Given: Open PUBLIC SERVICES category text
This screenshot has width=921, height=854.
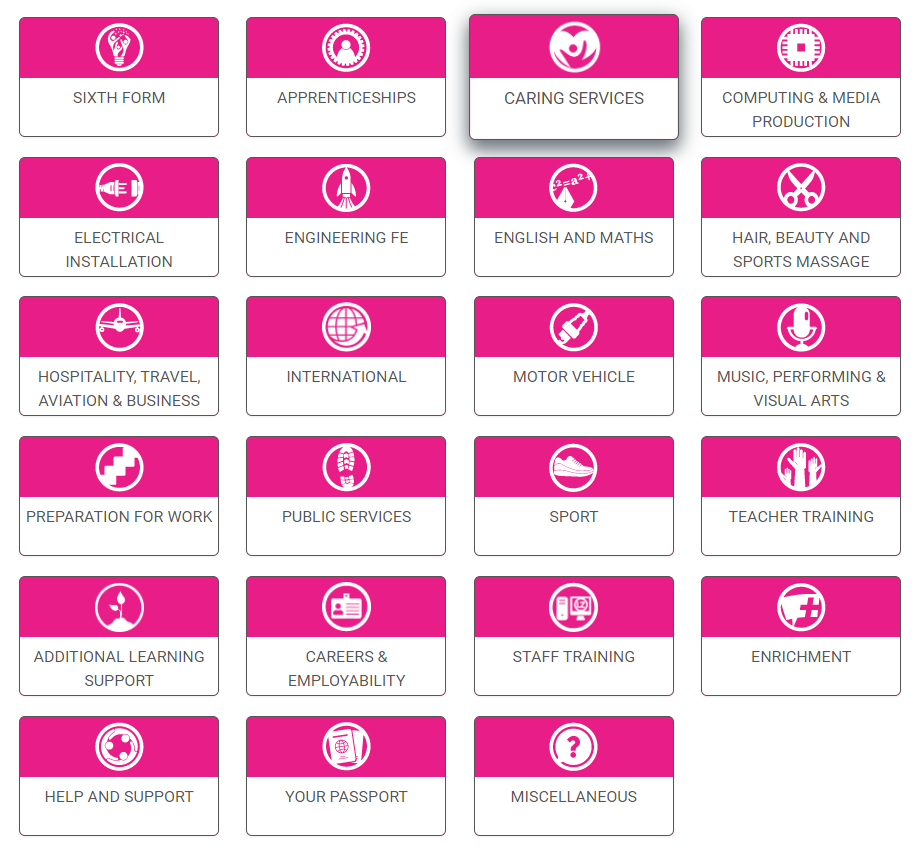Looking at the screenshot, I should point(346,517).
